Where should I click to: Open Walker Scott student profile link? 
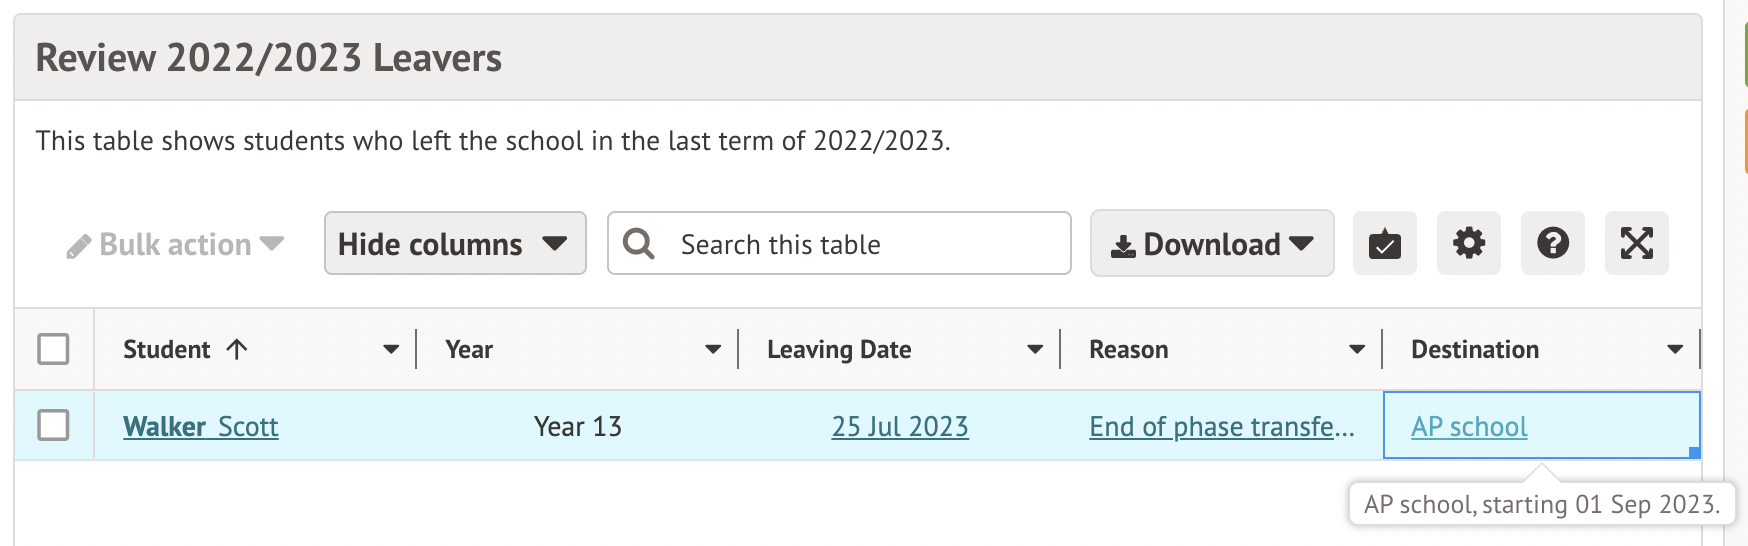200,427
